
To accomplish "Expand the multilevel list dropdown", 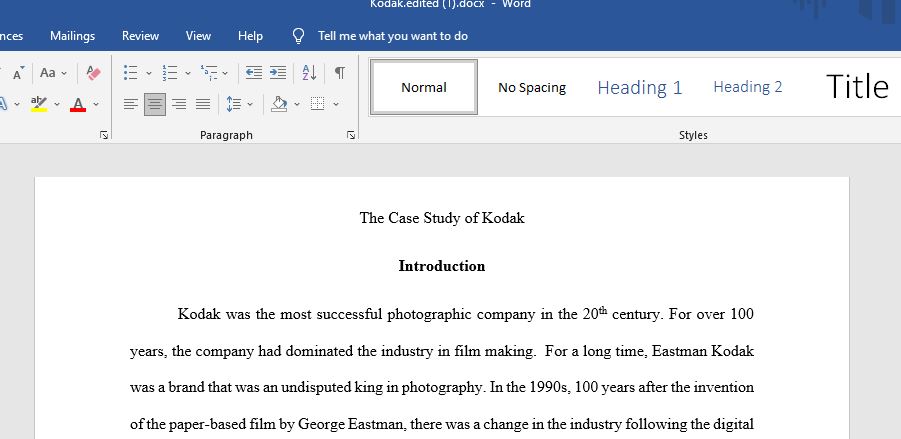I will coord(225,74).
